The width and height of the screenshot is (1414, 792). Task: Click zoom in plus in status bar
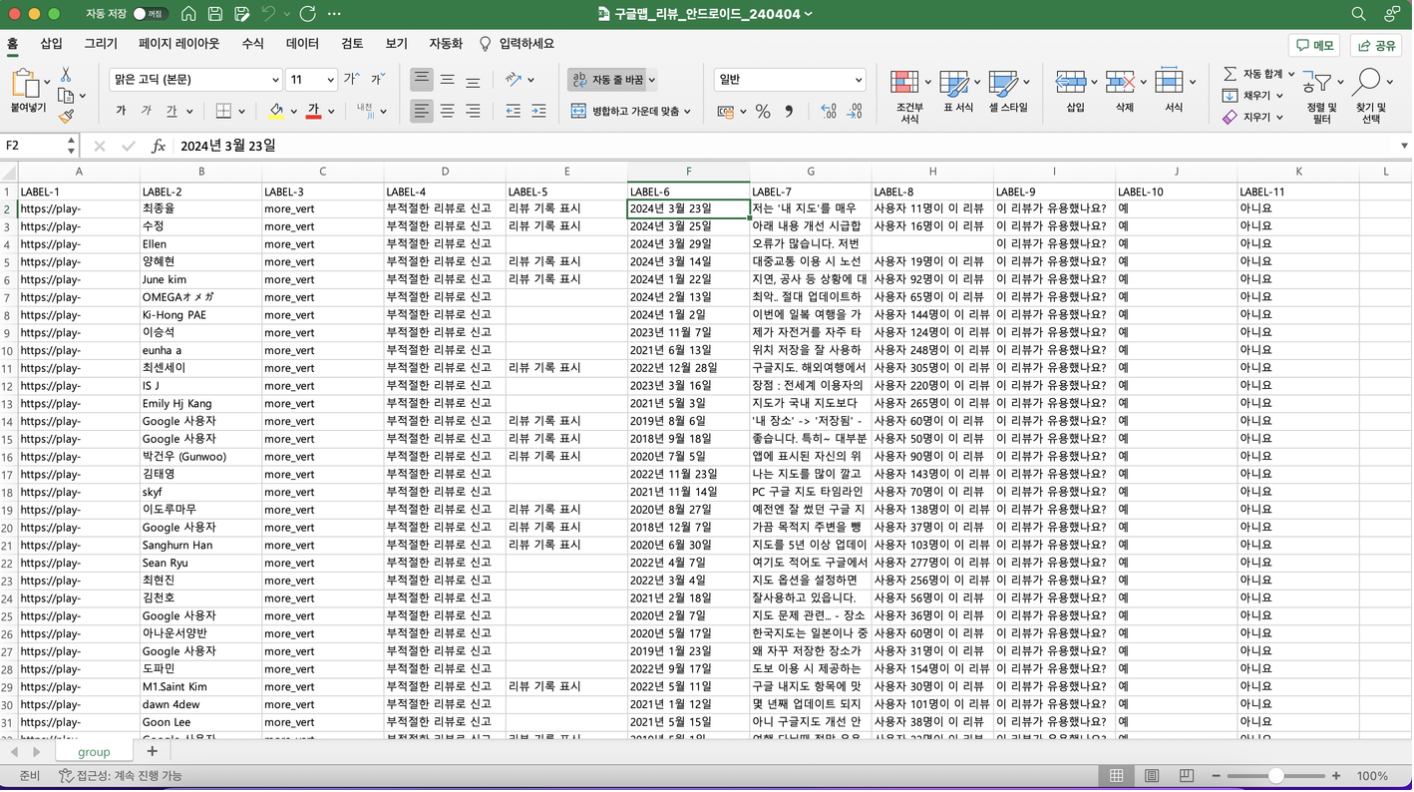pos(1336,776)
